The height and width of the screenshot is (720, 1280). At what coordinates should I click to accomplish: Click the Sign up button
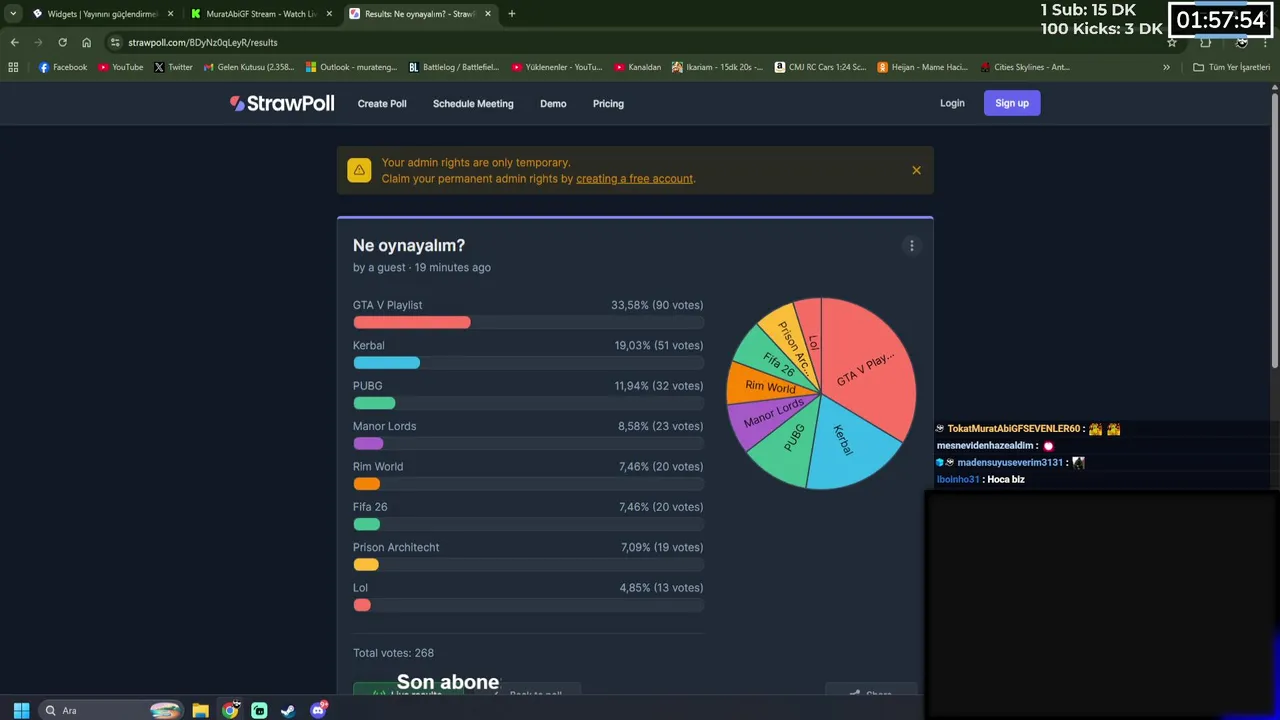tap(1012, 103)
